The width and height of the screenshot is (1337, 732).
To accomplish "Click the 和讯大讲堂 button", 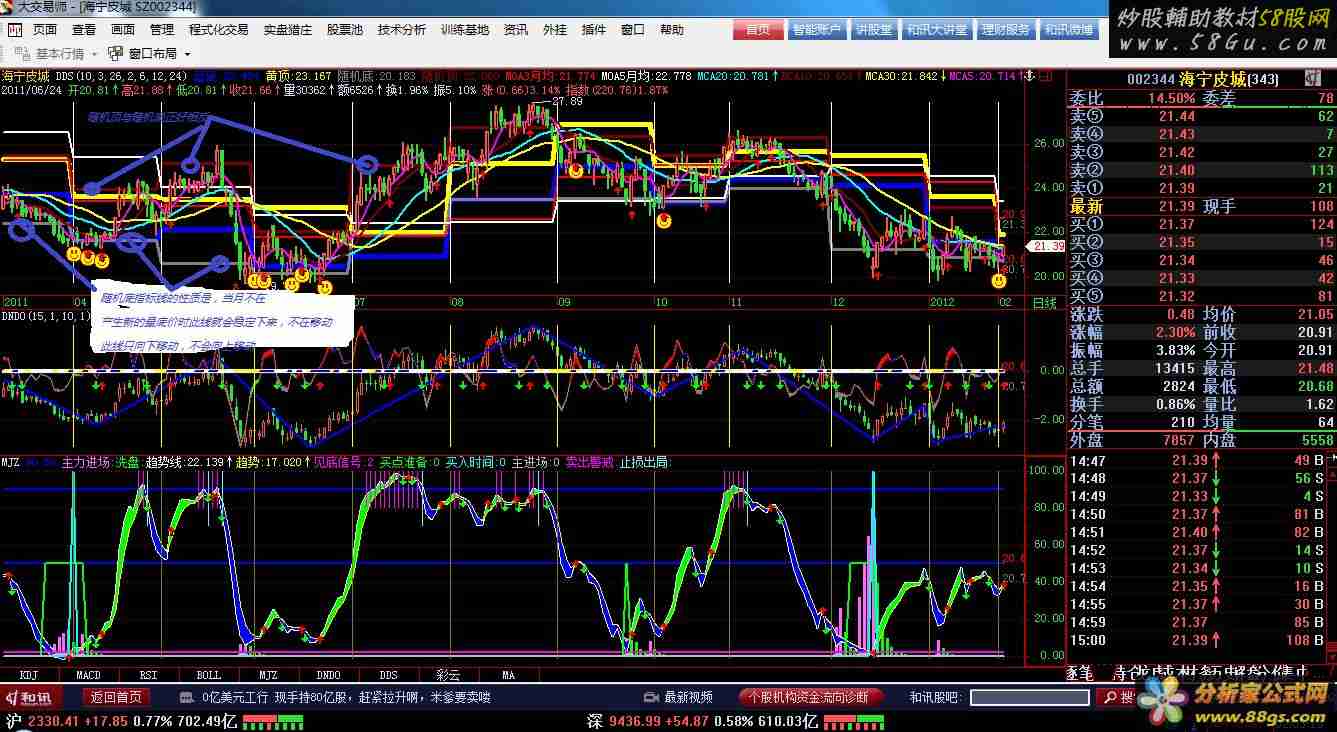I will tap(937, 30).
